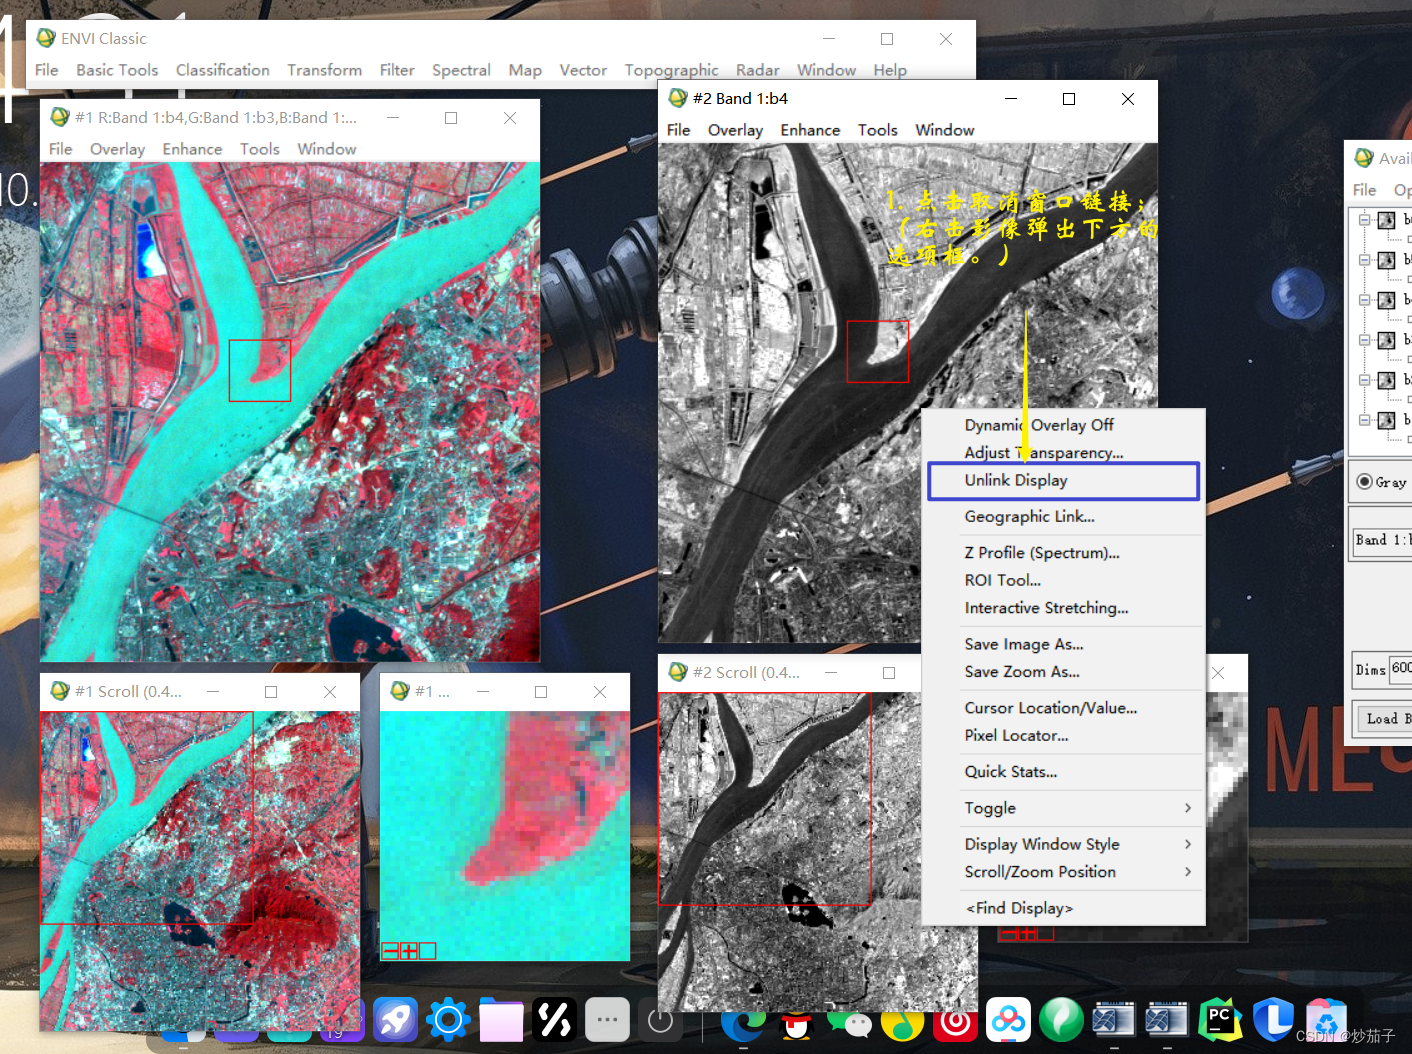The image size is (1412, 1054).
Task: Click the three-dots more apps dock icon
Action: (607, 1020)
